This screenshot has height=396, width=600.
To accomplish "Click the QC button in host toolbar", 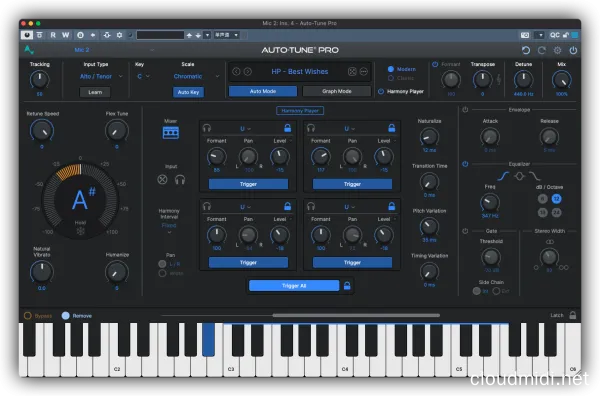I will coord(554,35).
